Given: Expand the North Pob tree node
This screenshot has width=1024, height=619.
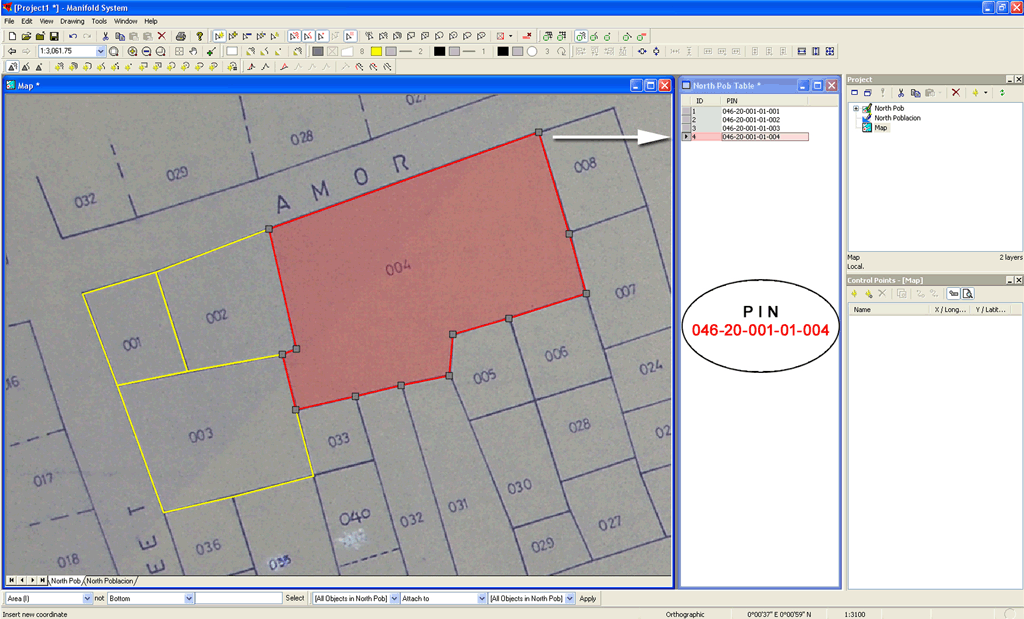Looking at the screenshot, I should (856, 108).
